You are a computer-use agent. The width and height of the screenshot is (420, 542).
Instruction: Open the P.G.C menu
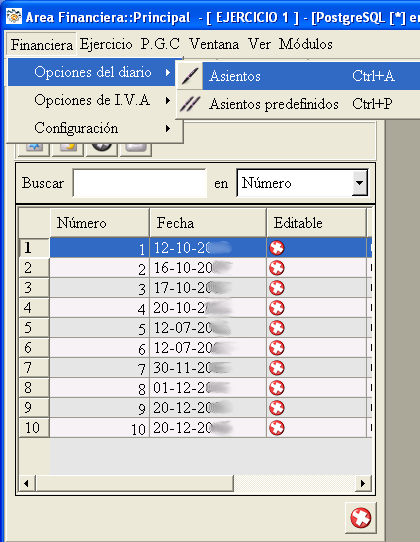160,44
